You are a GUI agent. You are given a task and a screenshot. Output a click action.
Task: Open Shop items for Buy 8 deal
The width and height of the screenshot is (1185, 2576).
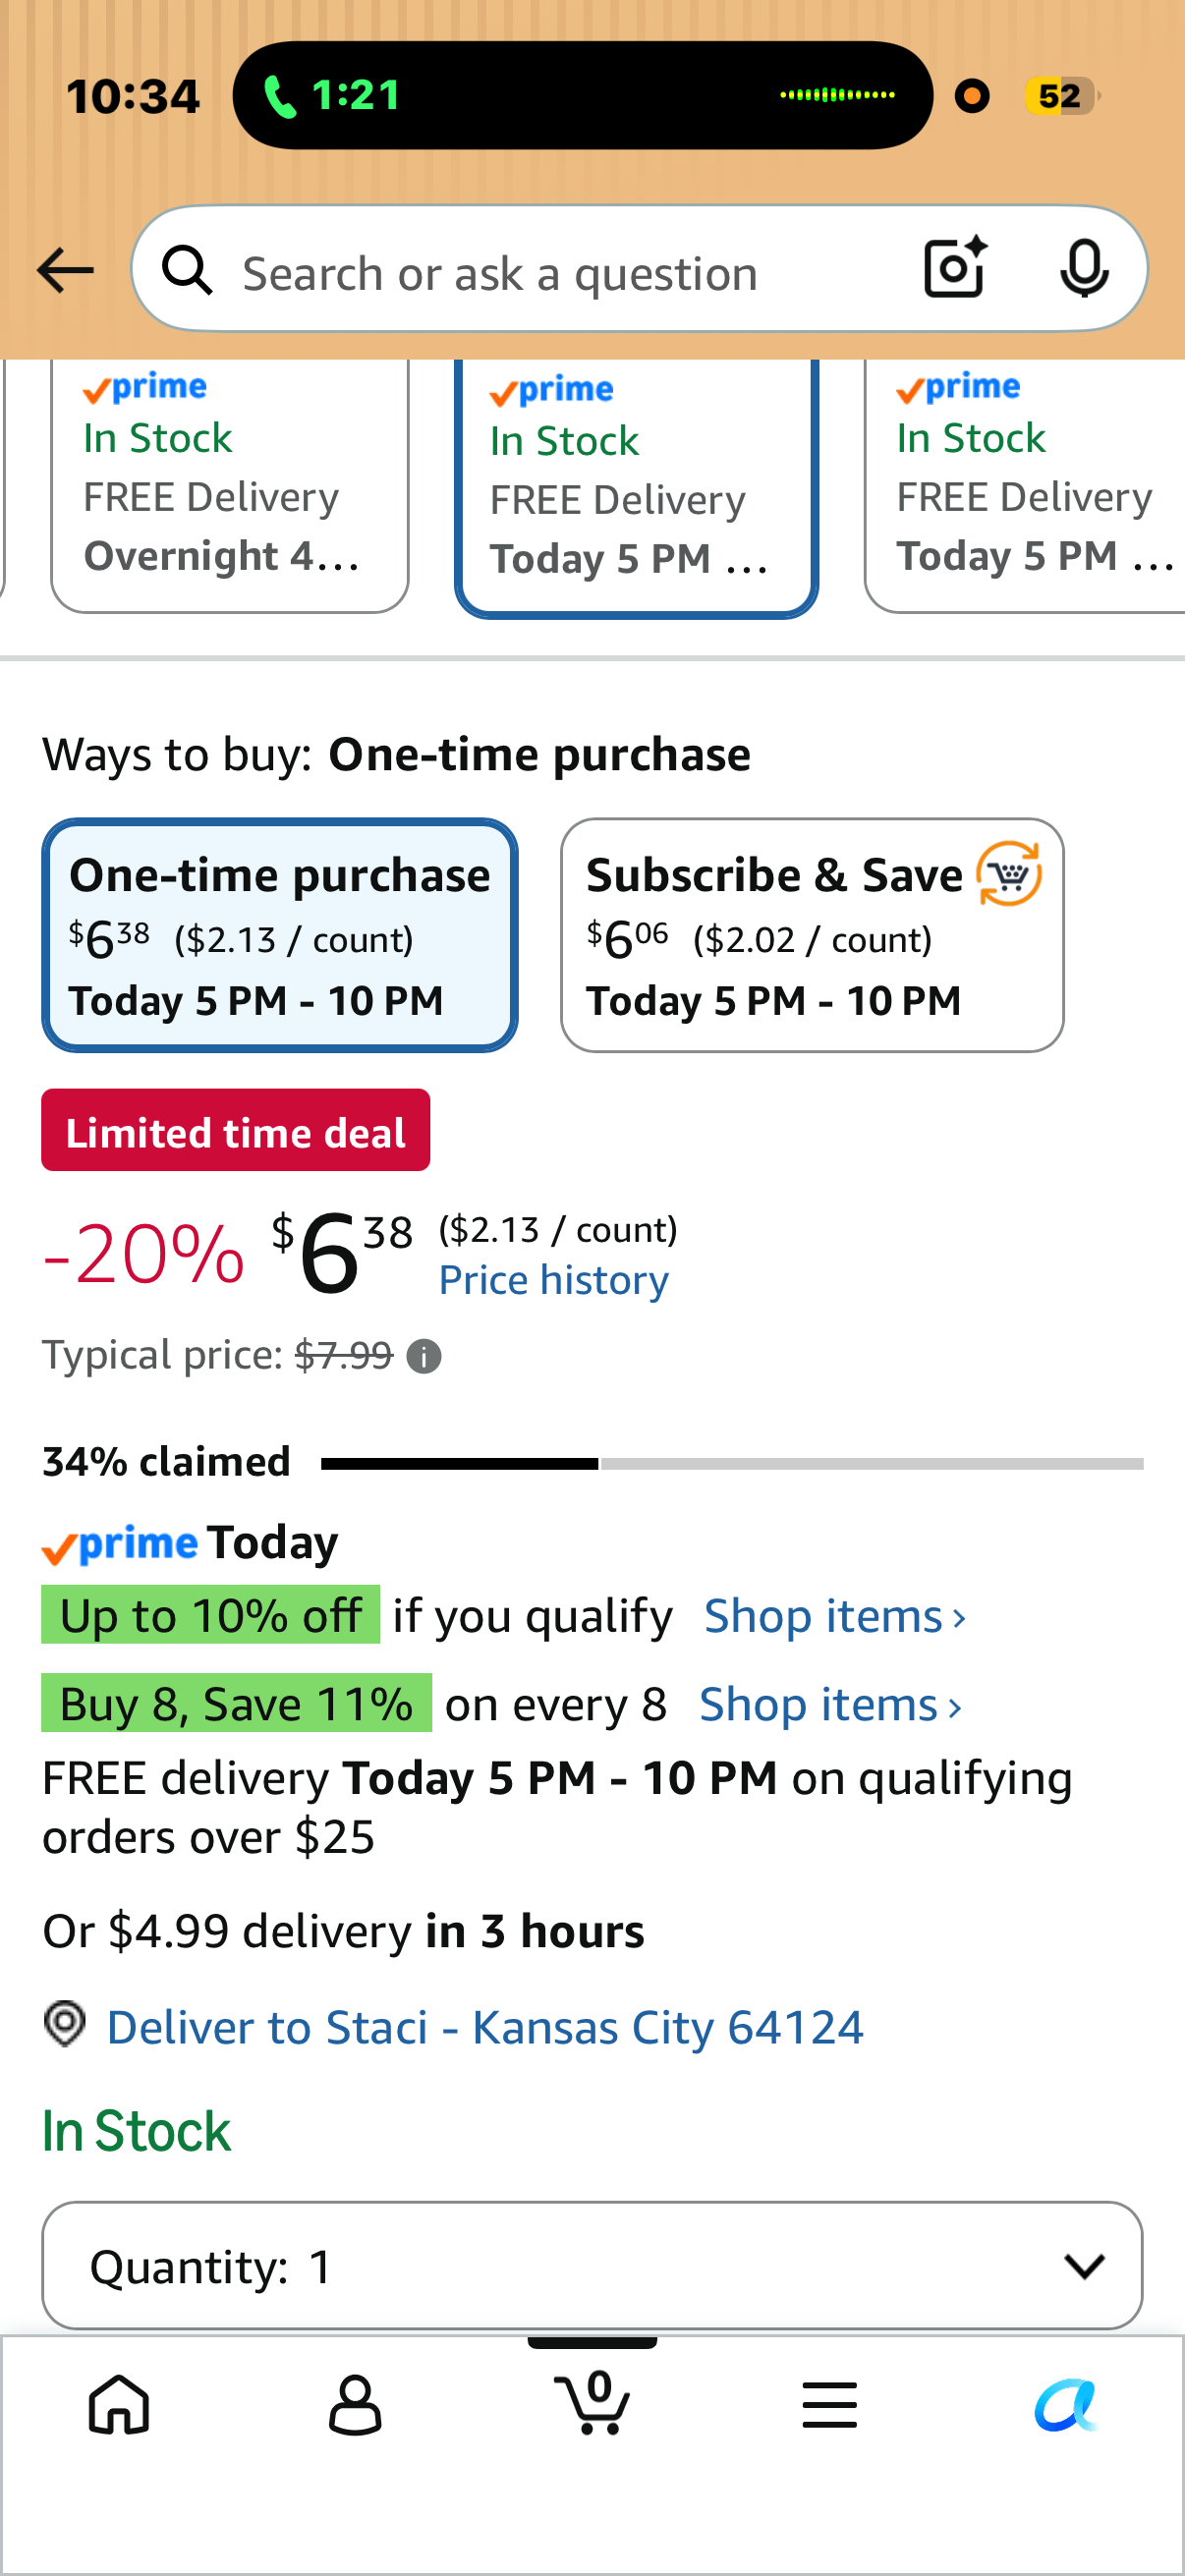coord(830,1704)
